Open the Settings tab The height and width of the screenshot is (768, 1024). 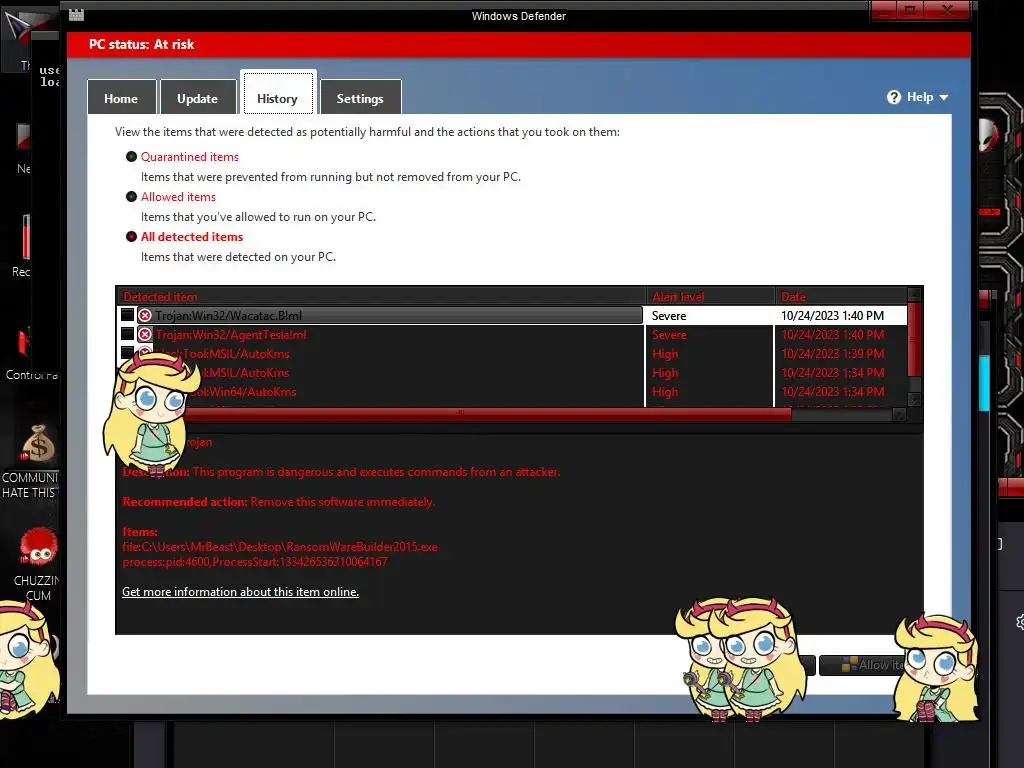360,98
